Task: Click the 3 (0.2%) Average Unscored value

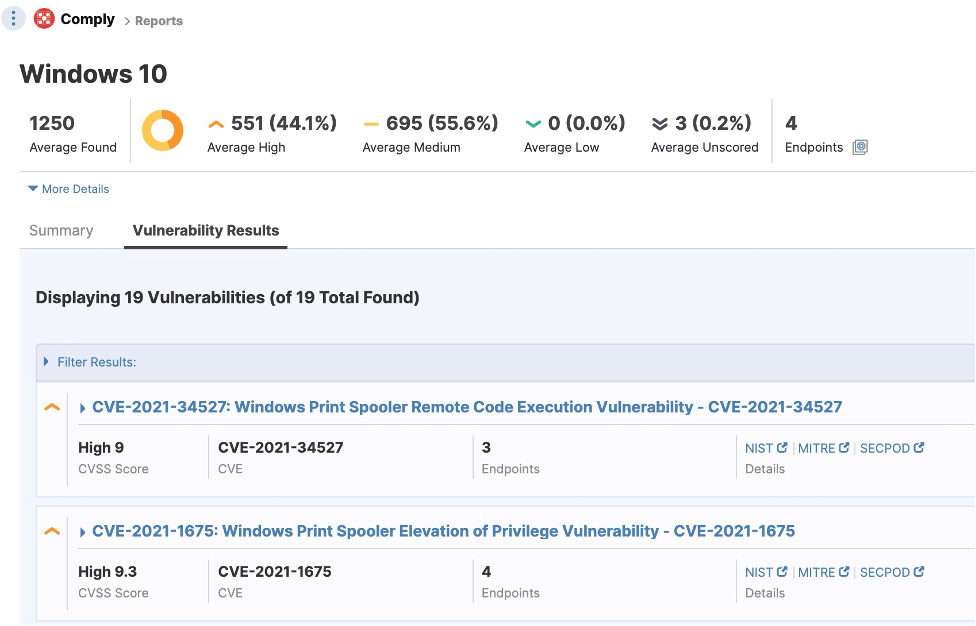Action: tap(713, 123)
